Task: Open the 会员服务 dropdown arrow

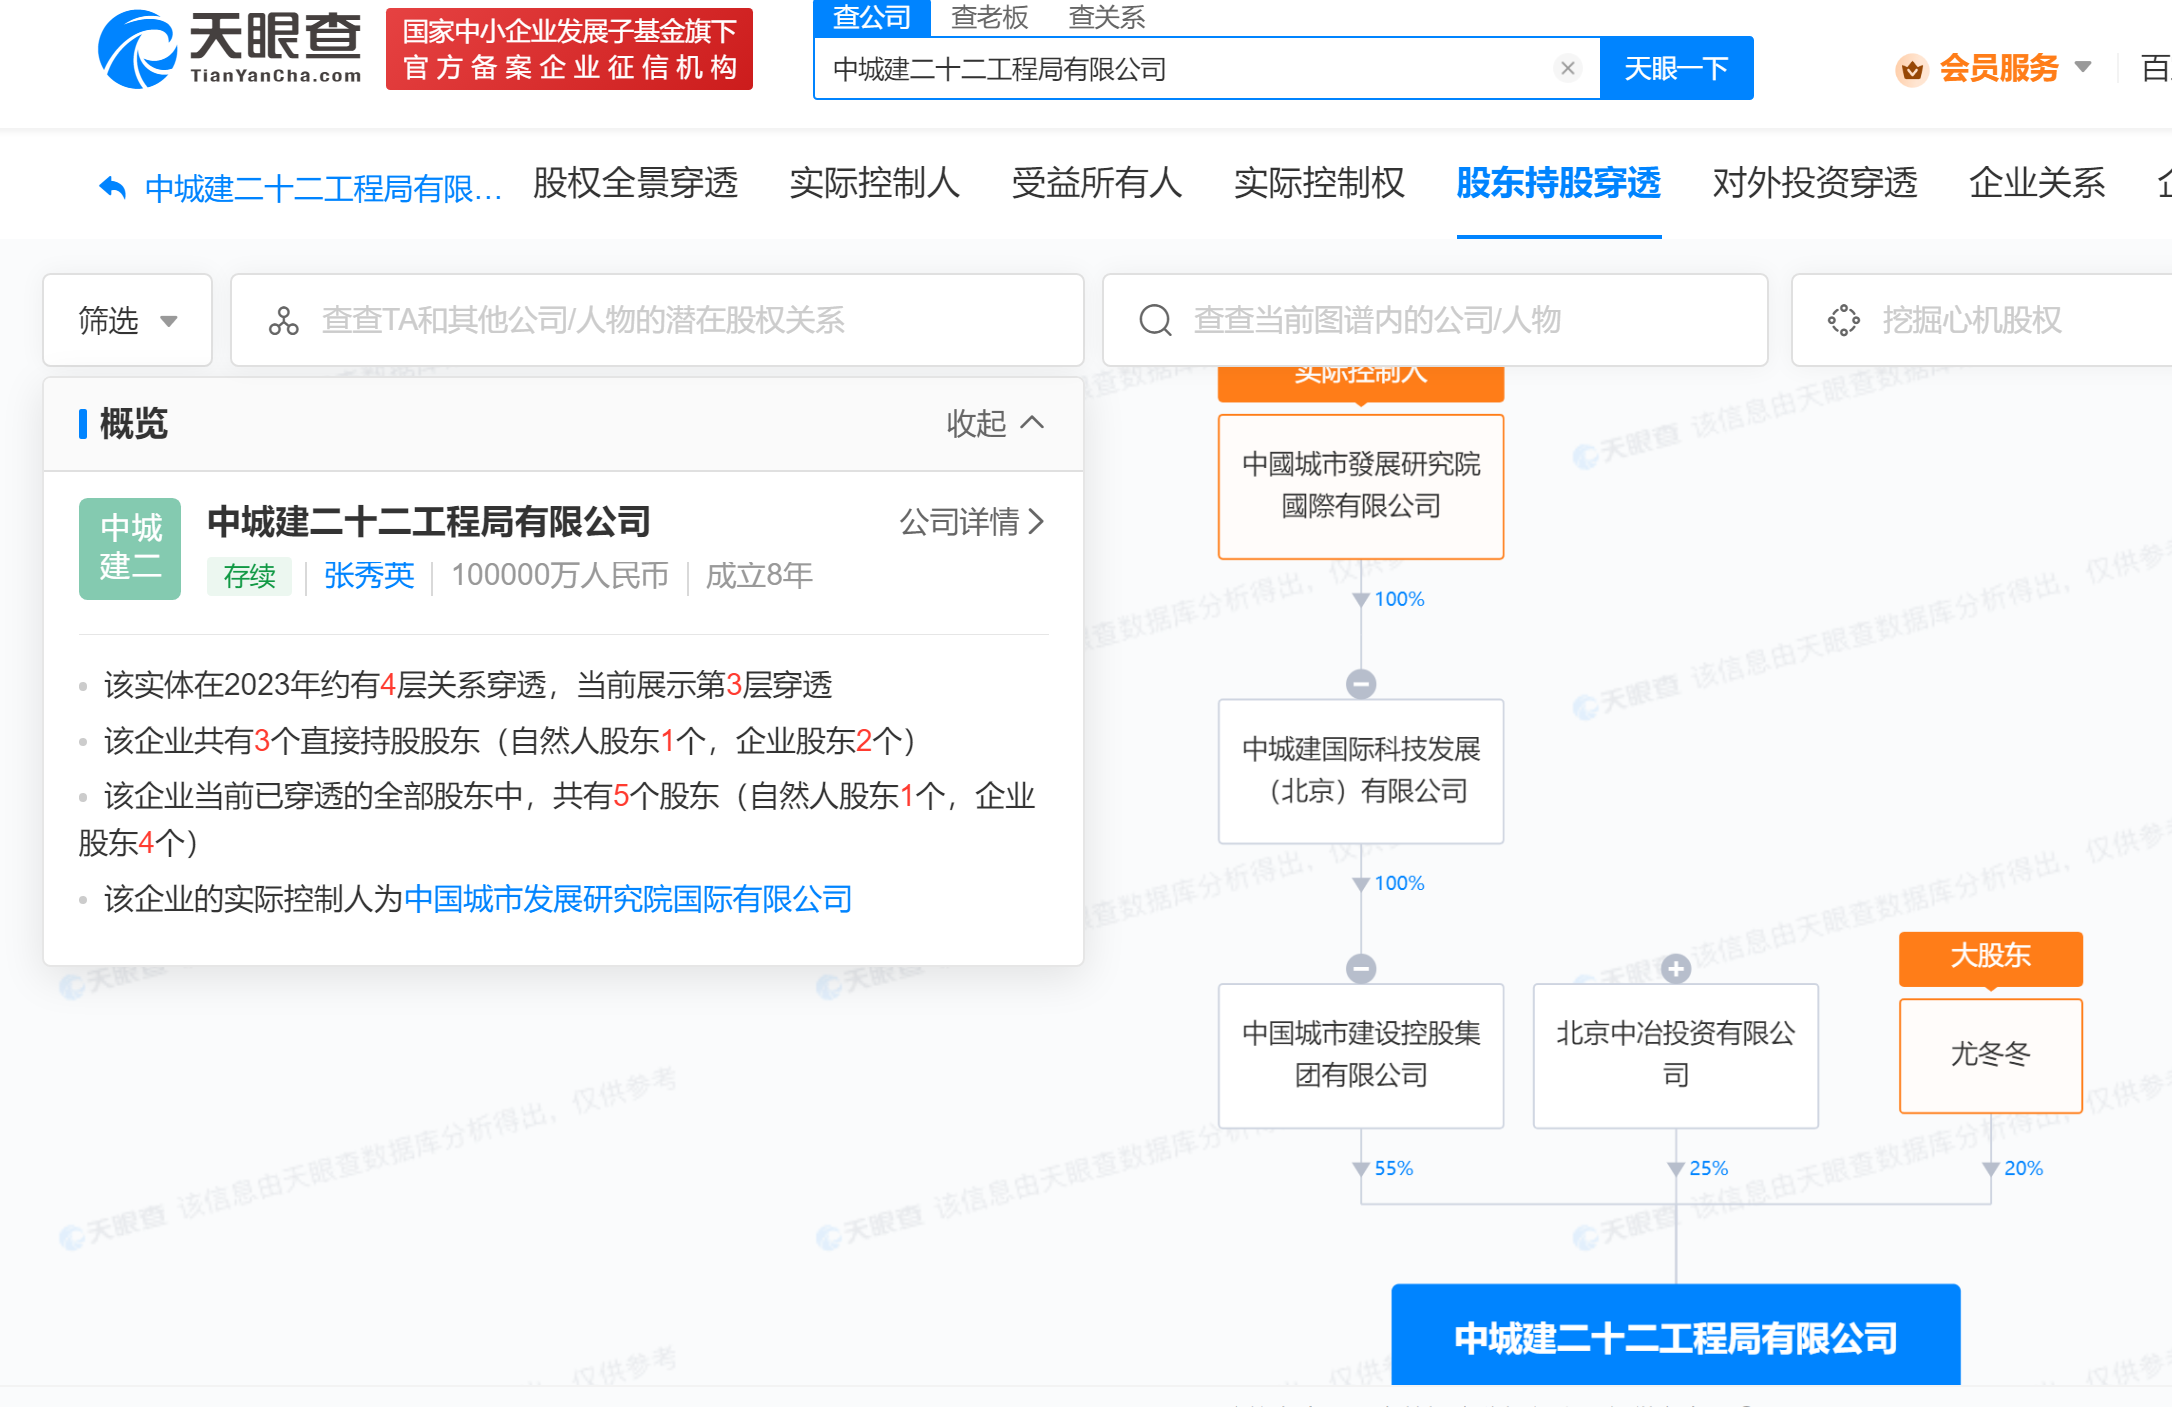Action: click(2083, 67)
